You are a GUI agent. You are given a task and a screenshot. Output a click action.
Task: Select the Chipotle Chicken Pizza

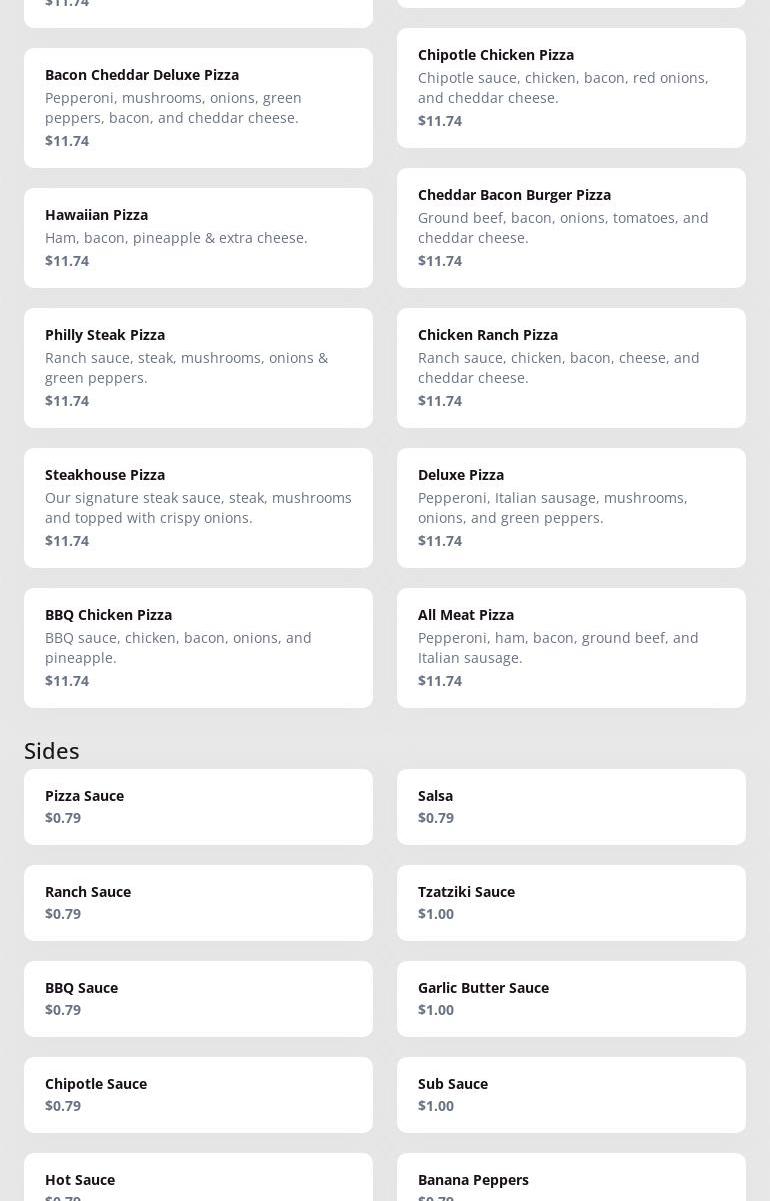click(571, 87)
